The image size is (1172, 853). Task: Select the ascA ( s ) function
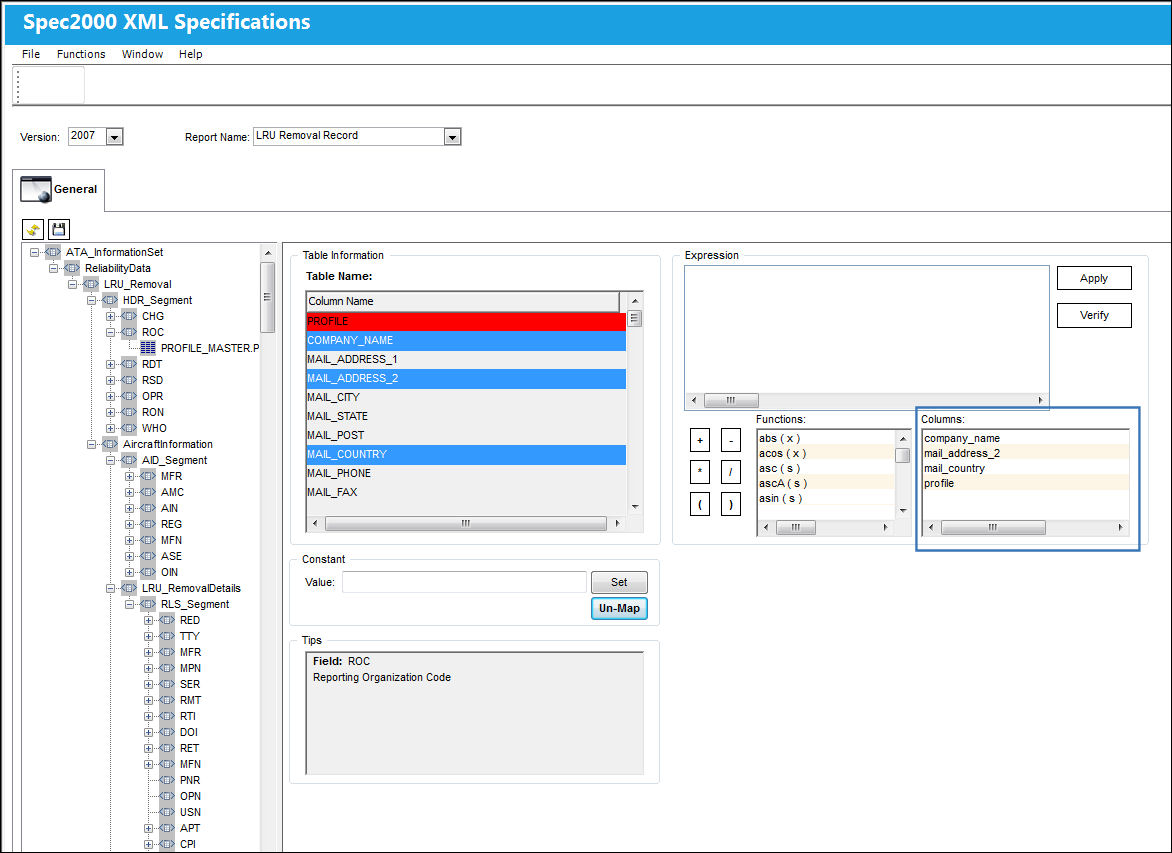(x=826, y=484)
